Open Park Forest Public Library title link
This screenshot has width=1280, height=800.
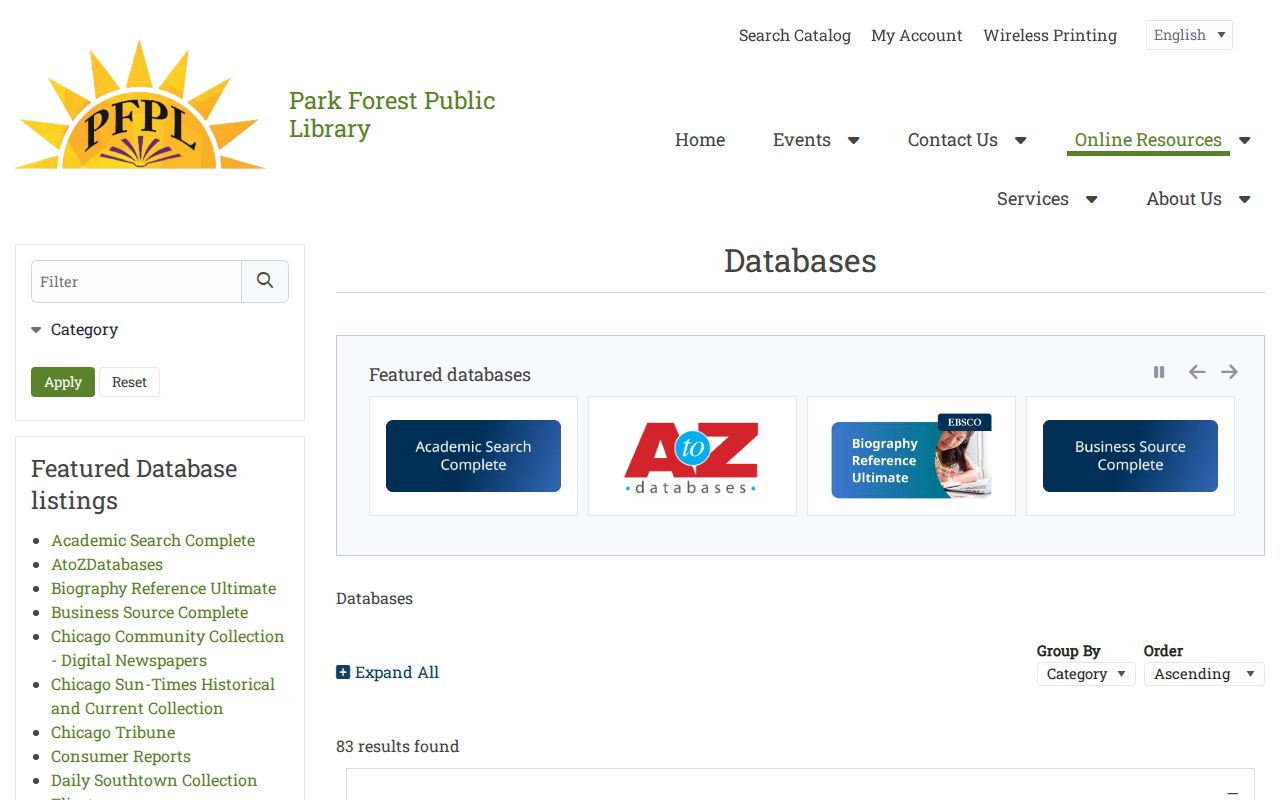point(392,114)
